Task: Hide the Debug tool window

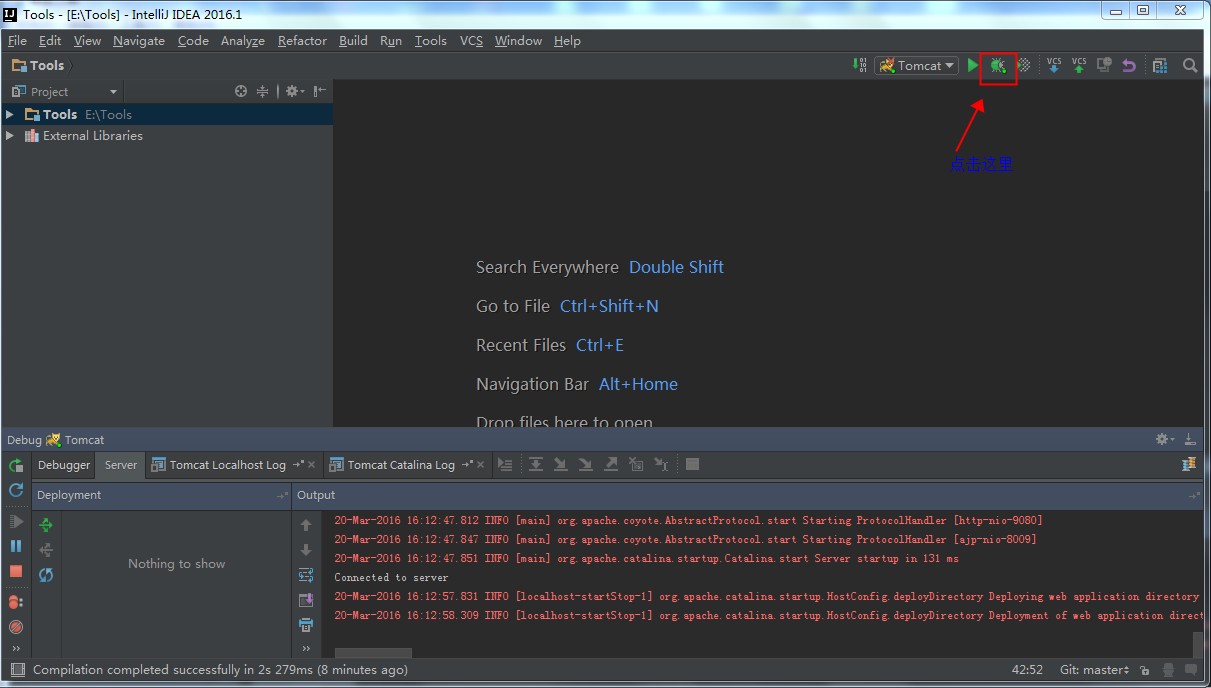Action: coord(1190,439)
